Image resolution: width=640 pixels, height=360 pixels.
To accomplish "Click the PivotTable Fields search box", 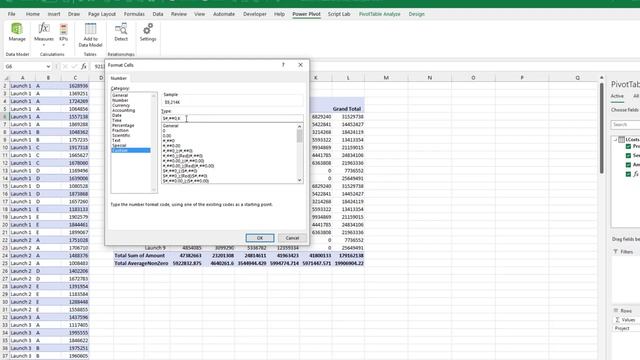I will point(626,124).
